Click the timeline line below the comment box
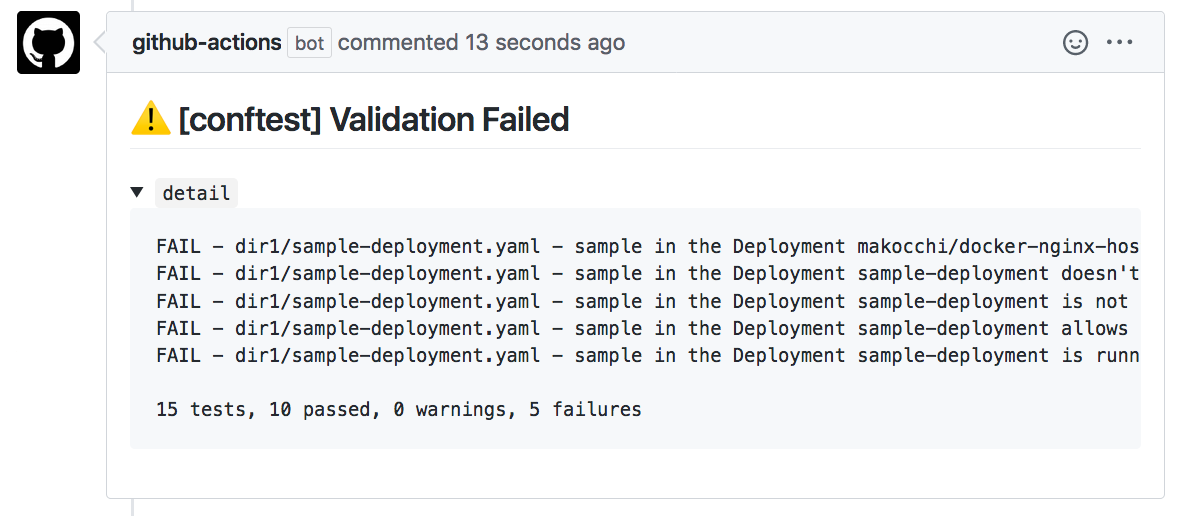This screenshot has height=516, width=1184. pyautogui.click(x=132, y=507)
